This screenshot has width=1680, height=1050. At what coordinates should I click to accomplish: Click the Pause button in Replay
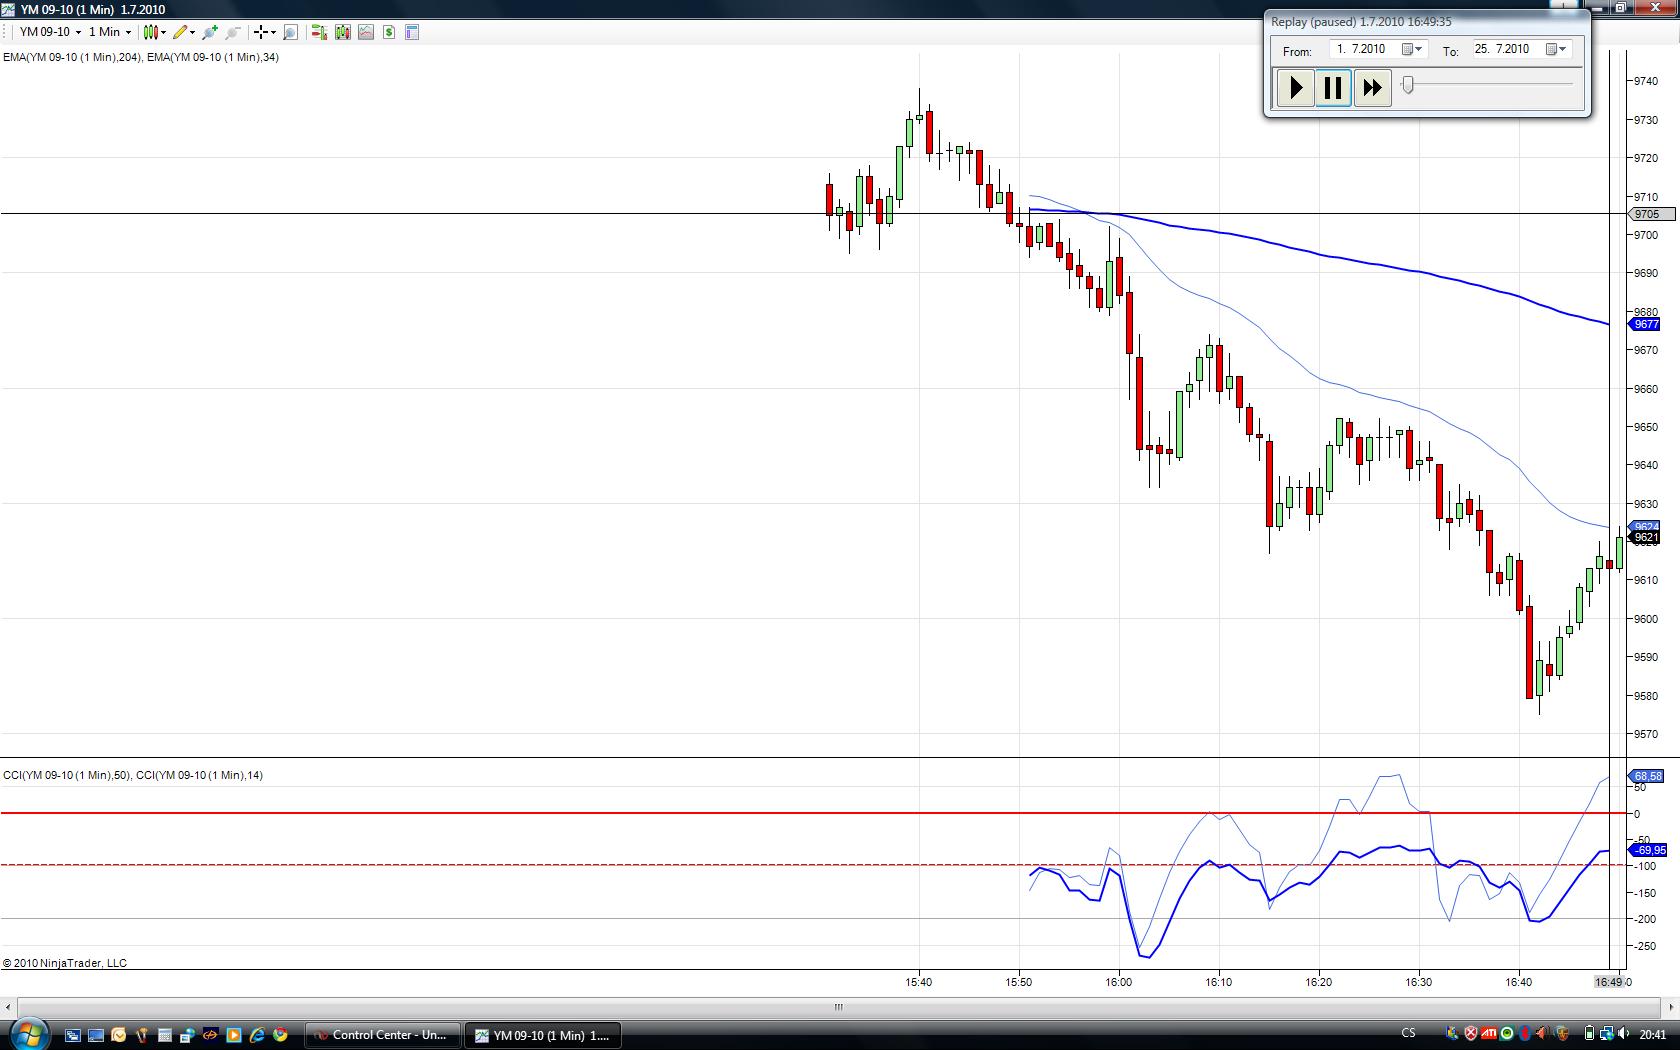pos(1333,88)
